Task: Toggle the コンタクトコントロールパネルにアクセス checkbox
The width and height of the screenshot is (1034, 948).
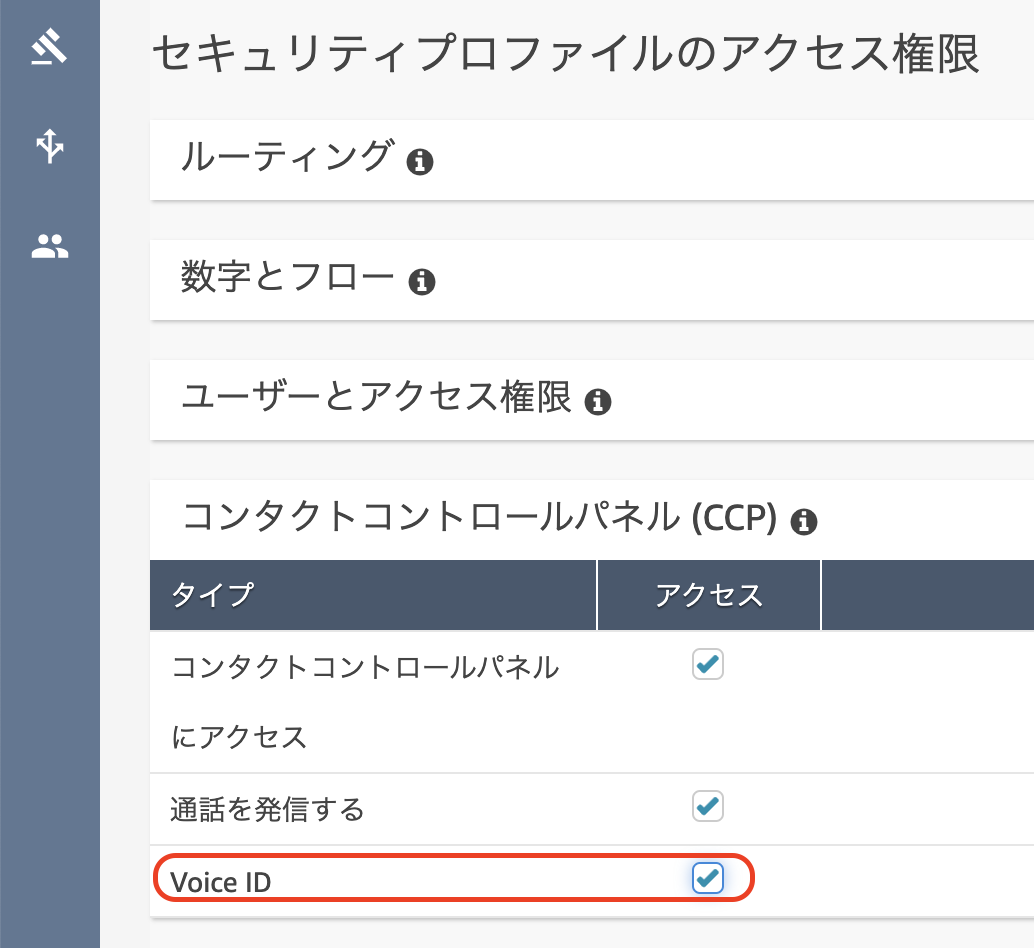Action: (x=708, y=664)
